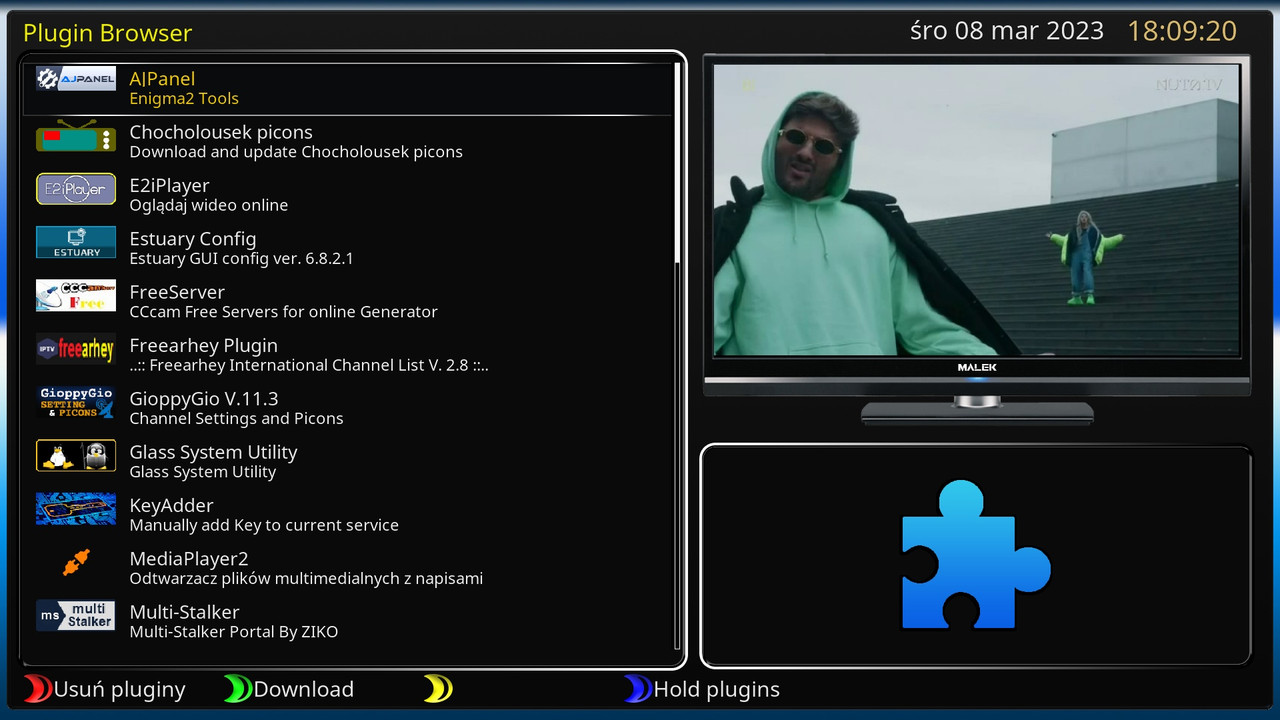Viewport: 1280px width, 720px height.
Task: Click the blue Hold plugins key icon
Action: [637, 689]
